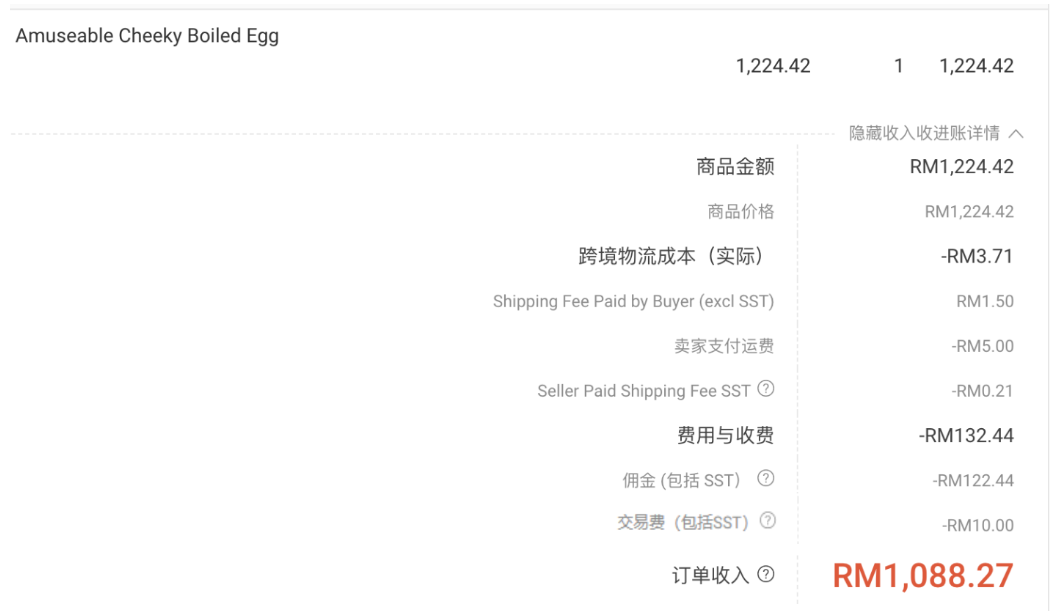This screenshot has height=611, width=1052.
Task: Click Shipping Fee Paid by Buyer label
Action: pyautogui.click(x=633, y=301)
